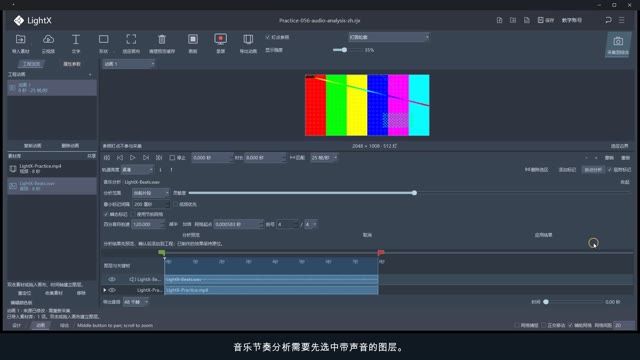640x360 pixels.
Task: Toggle the grid snap checkbox in status bar
Action: (x=517, y=325)
